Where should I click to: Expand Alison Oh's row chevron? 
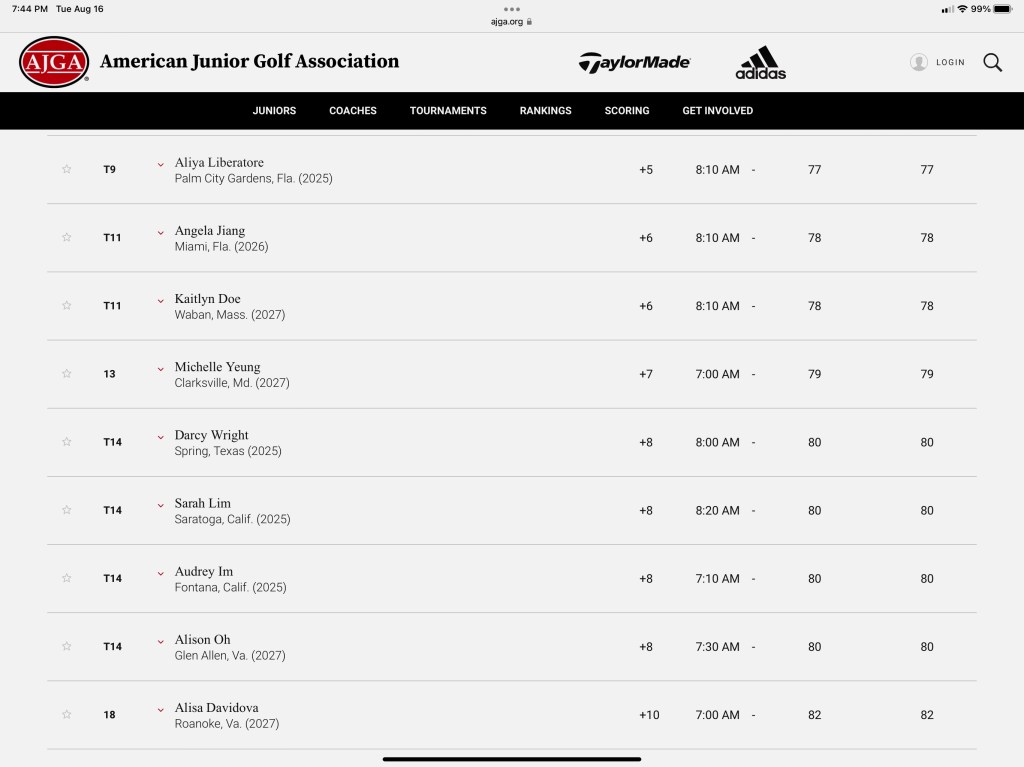[160, 640]
